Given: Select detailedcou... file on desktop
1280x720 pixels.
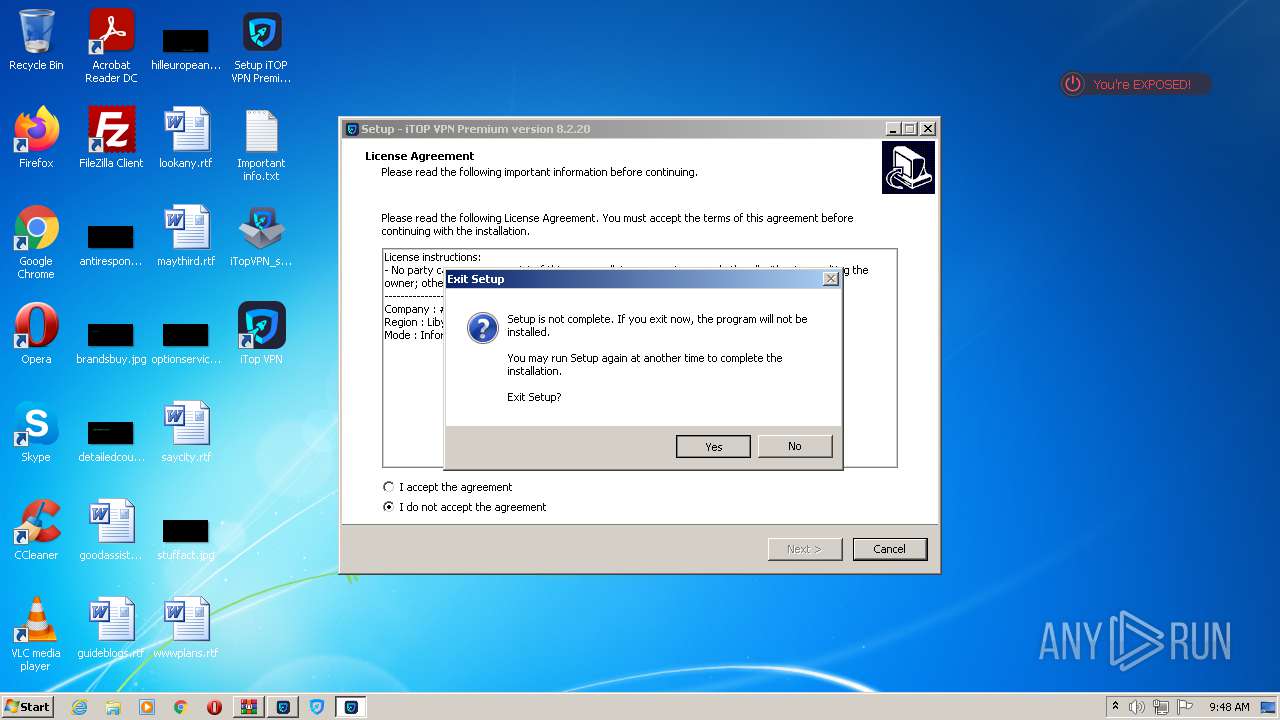Looking at the screenshot, I should click(111, 440).
